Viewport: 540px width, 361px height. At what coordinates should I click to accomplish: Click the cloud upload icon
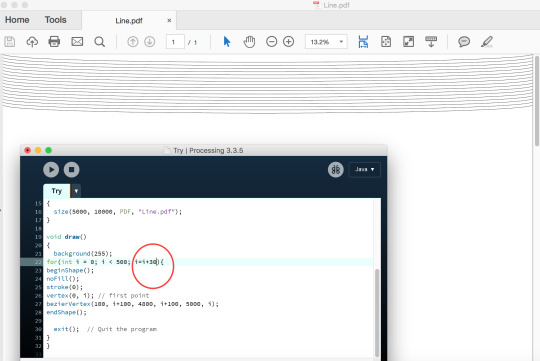[32, 42]
